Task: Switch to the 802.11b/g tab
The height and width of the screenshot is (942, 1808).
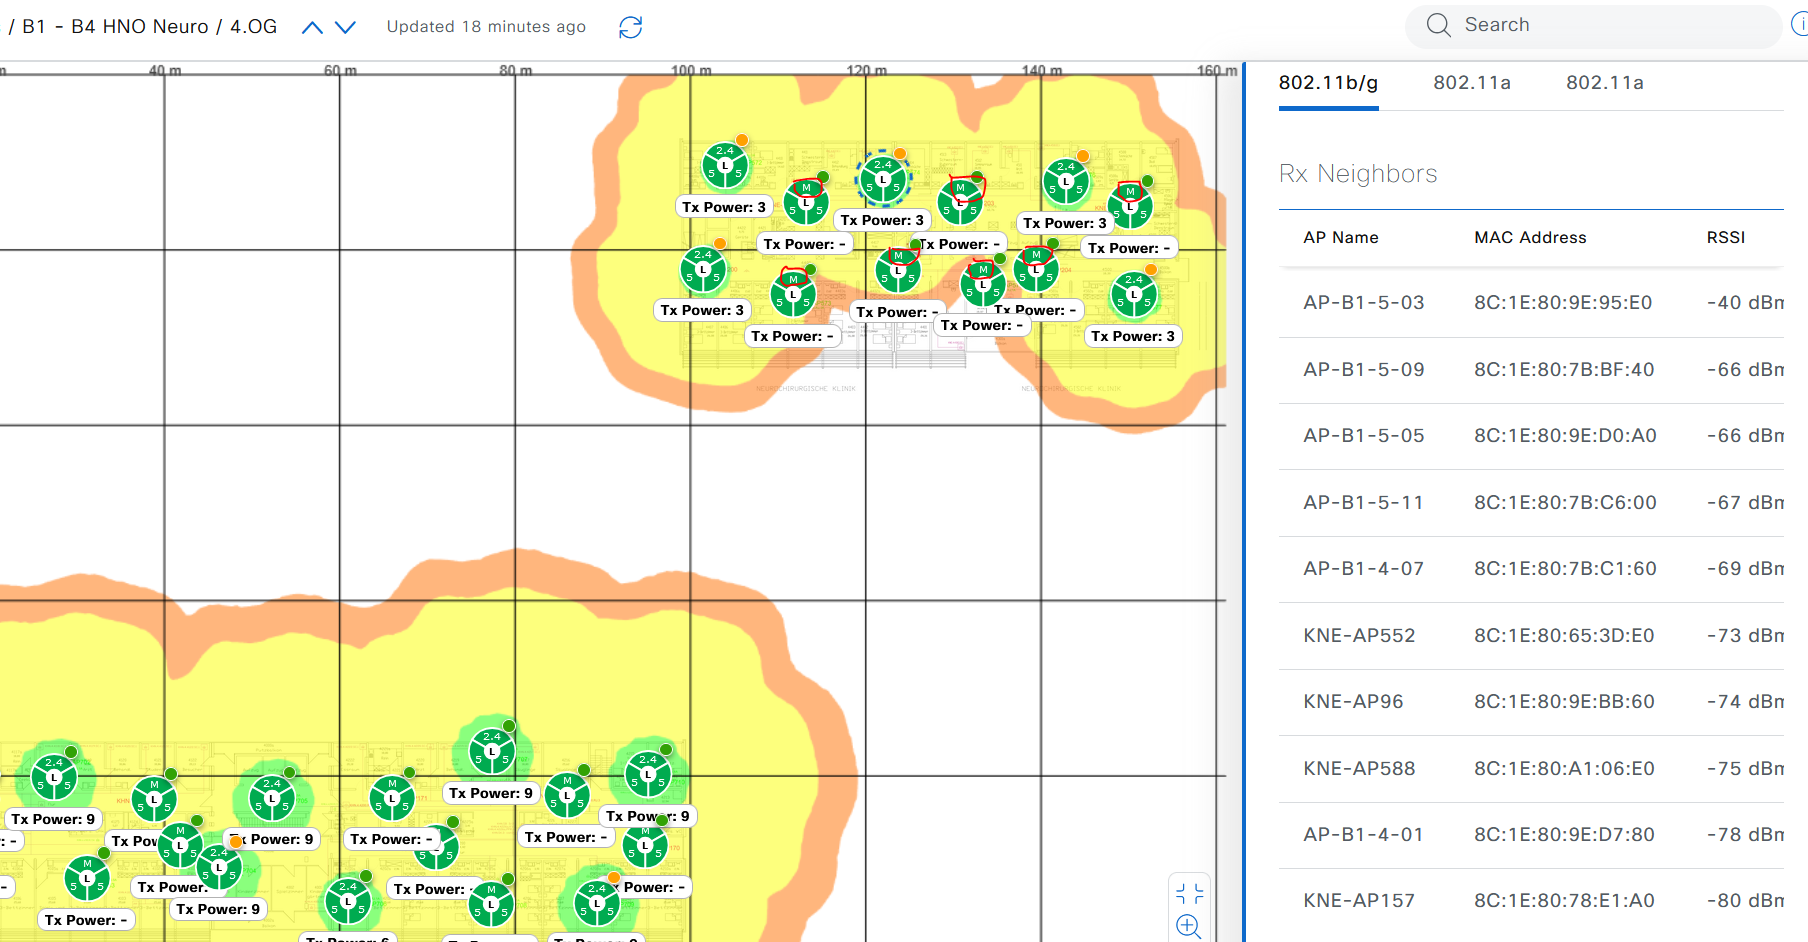Action: point(1328,83)
